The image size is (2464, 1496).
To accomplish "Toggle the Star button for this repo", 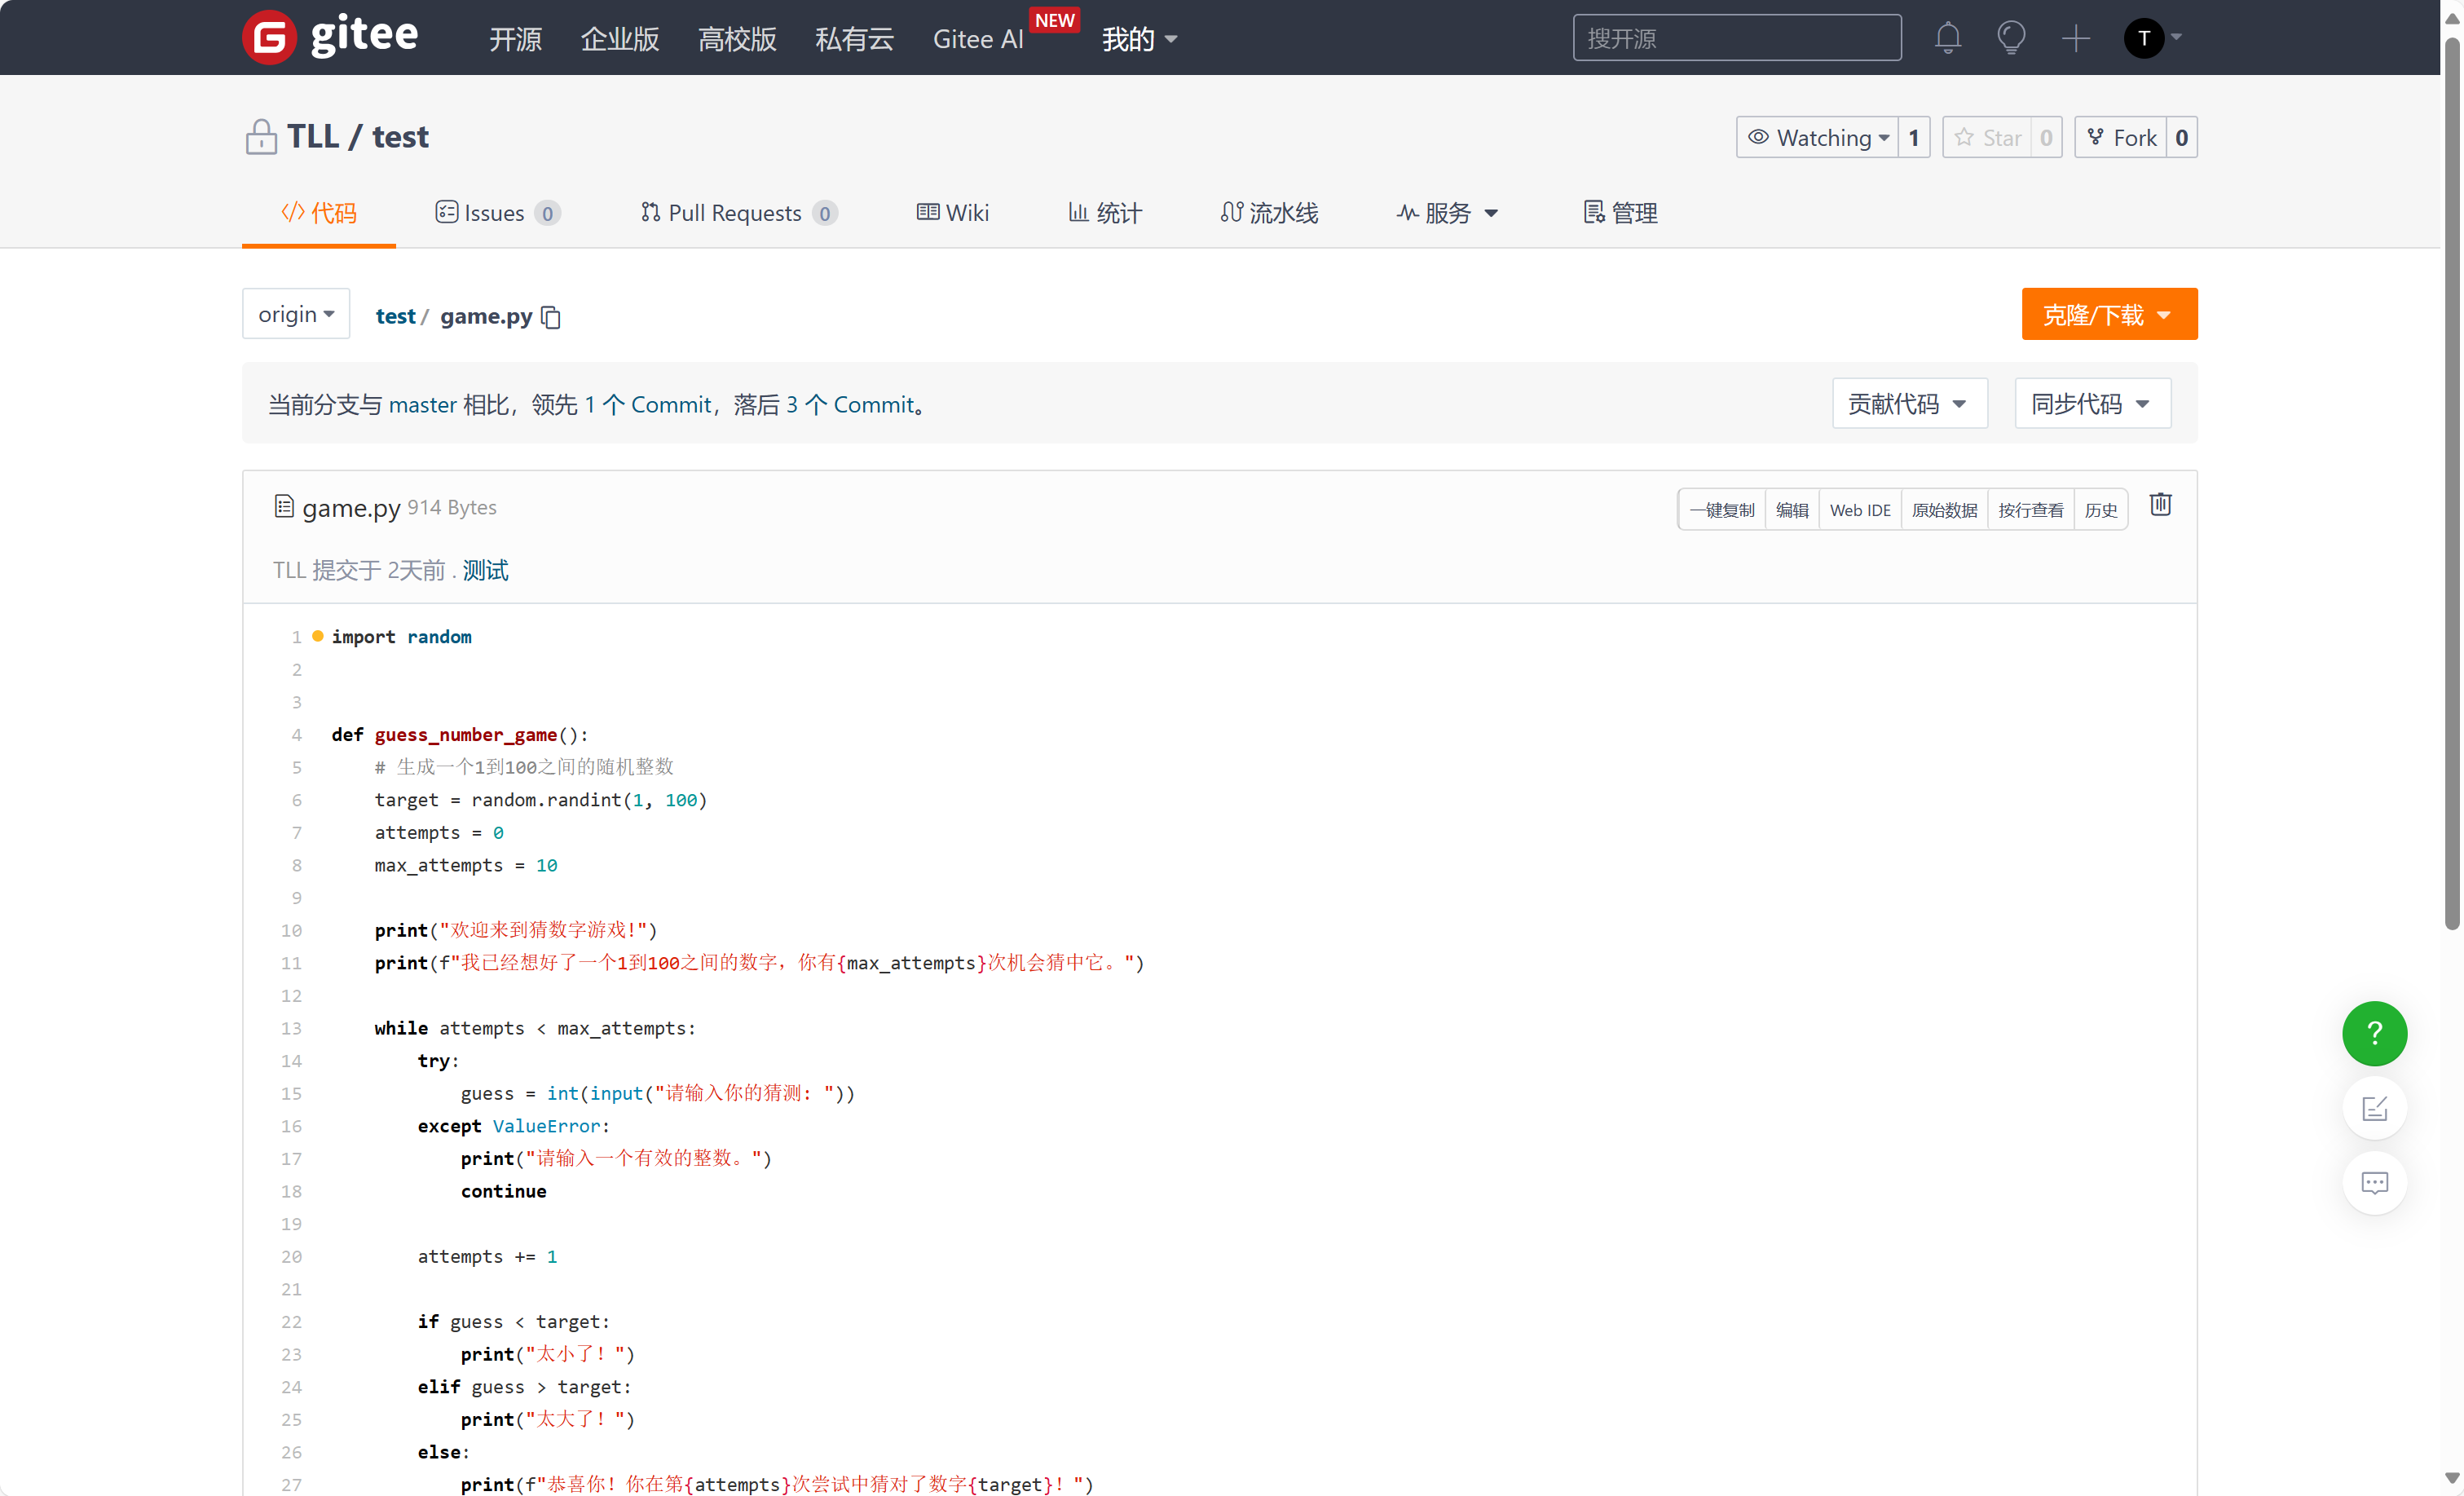I will coord(1988,137).
